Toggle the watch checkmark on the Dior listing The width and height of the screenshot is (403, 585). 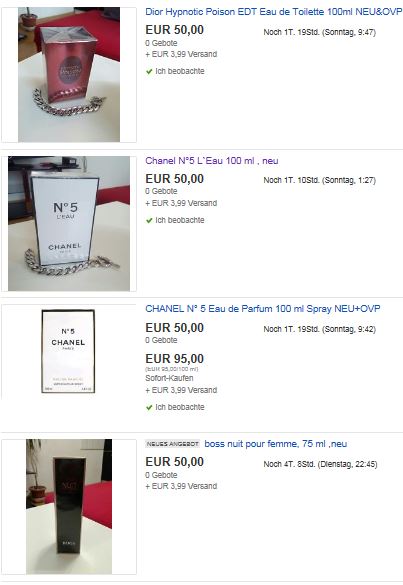coord(149,71)
